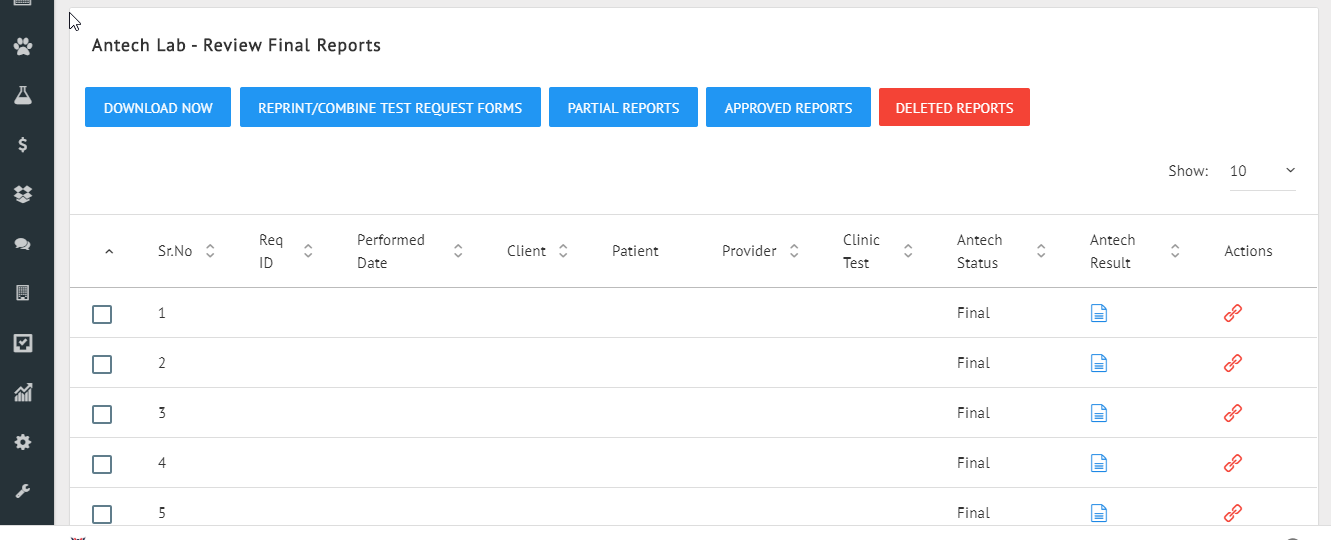Click the Actions column header
The image size is (1331, 540).
(1248, 251)
